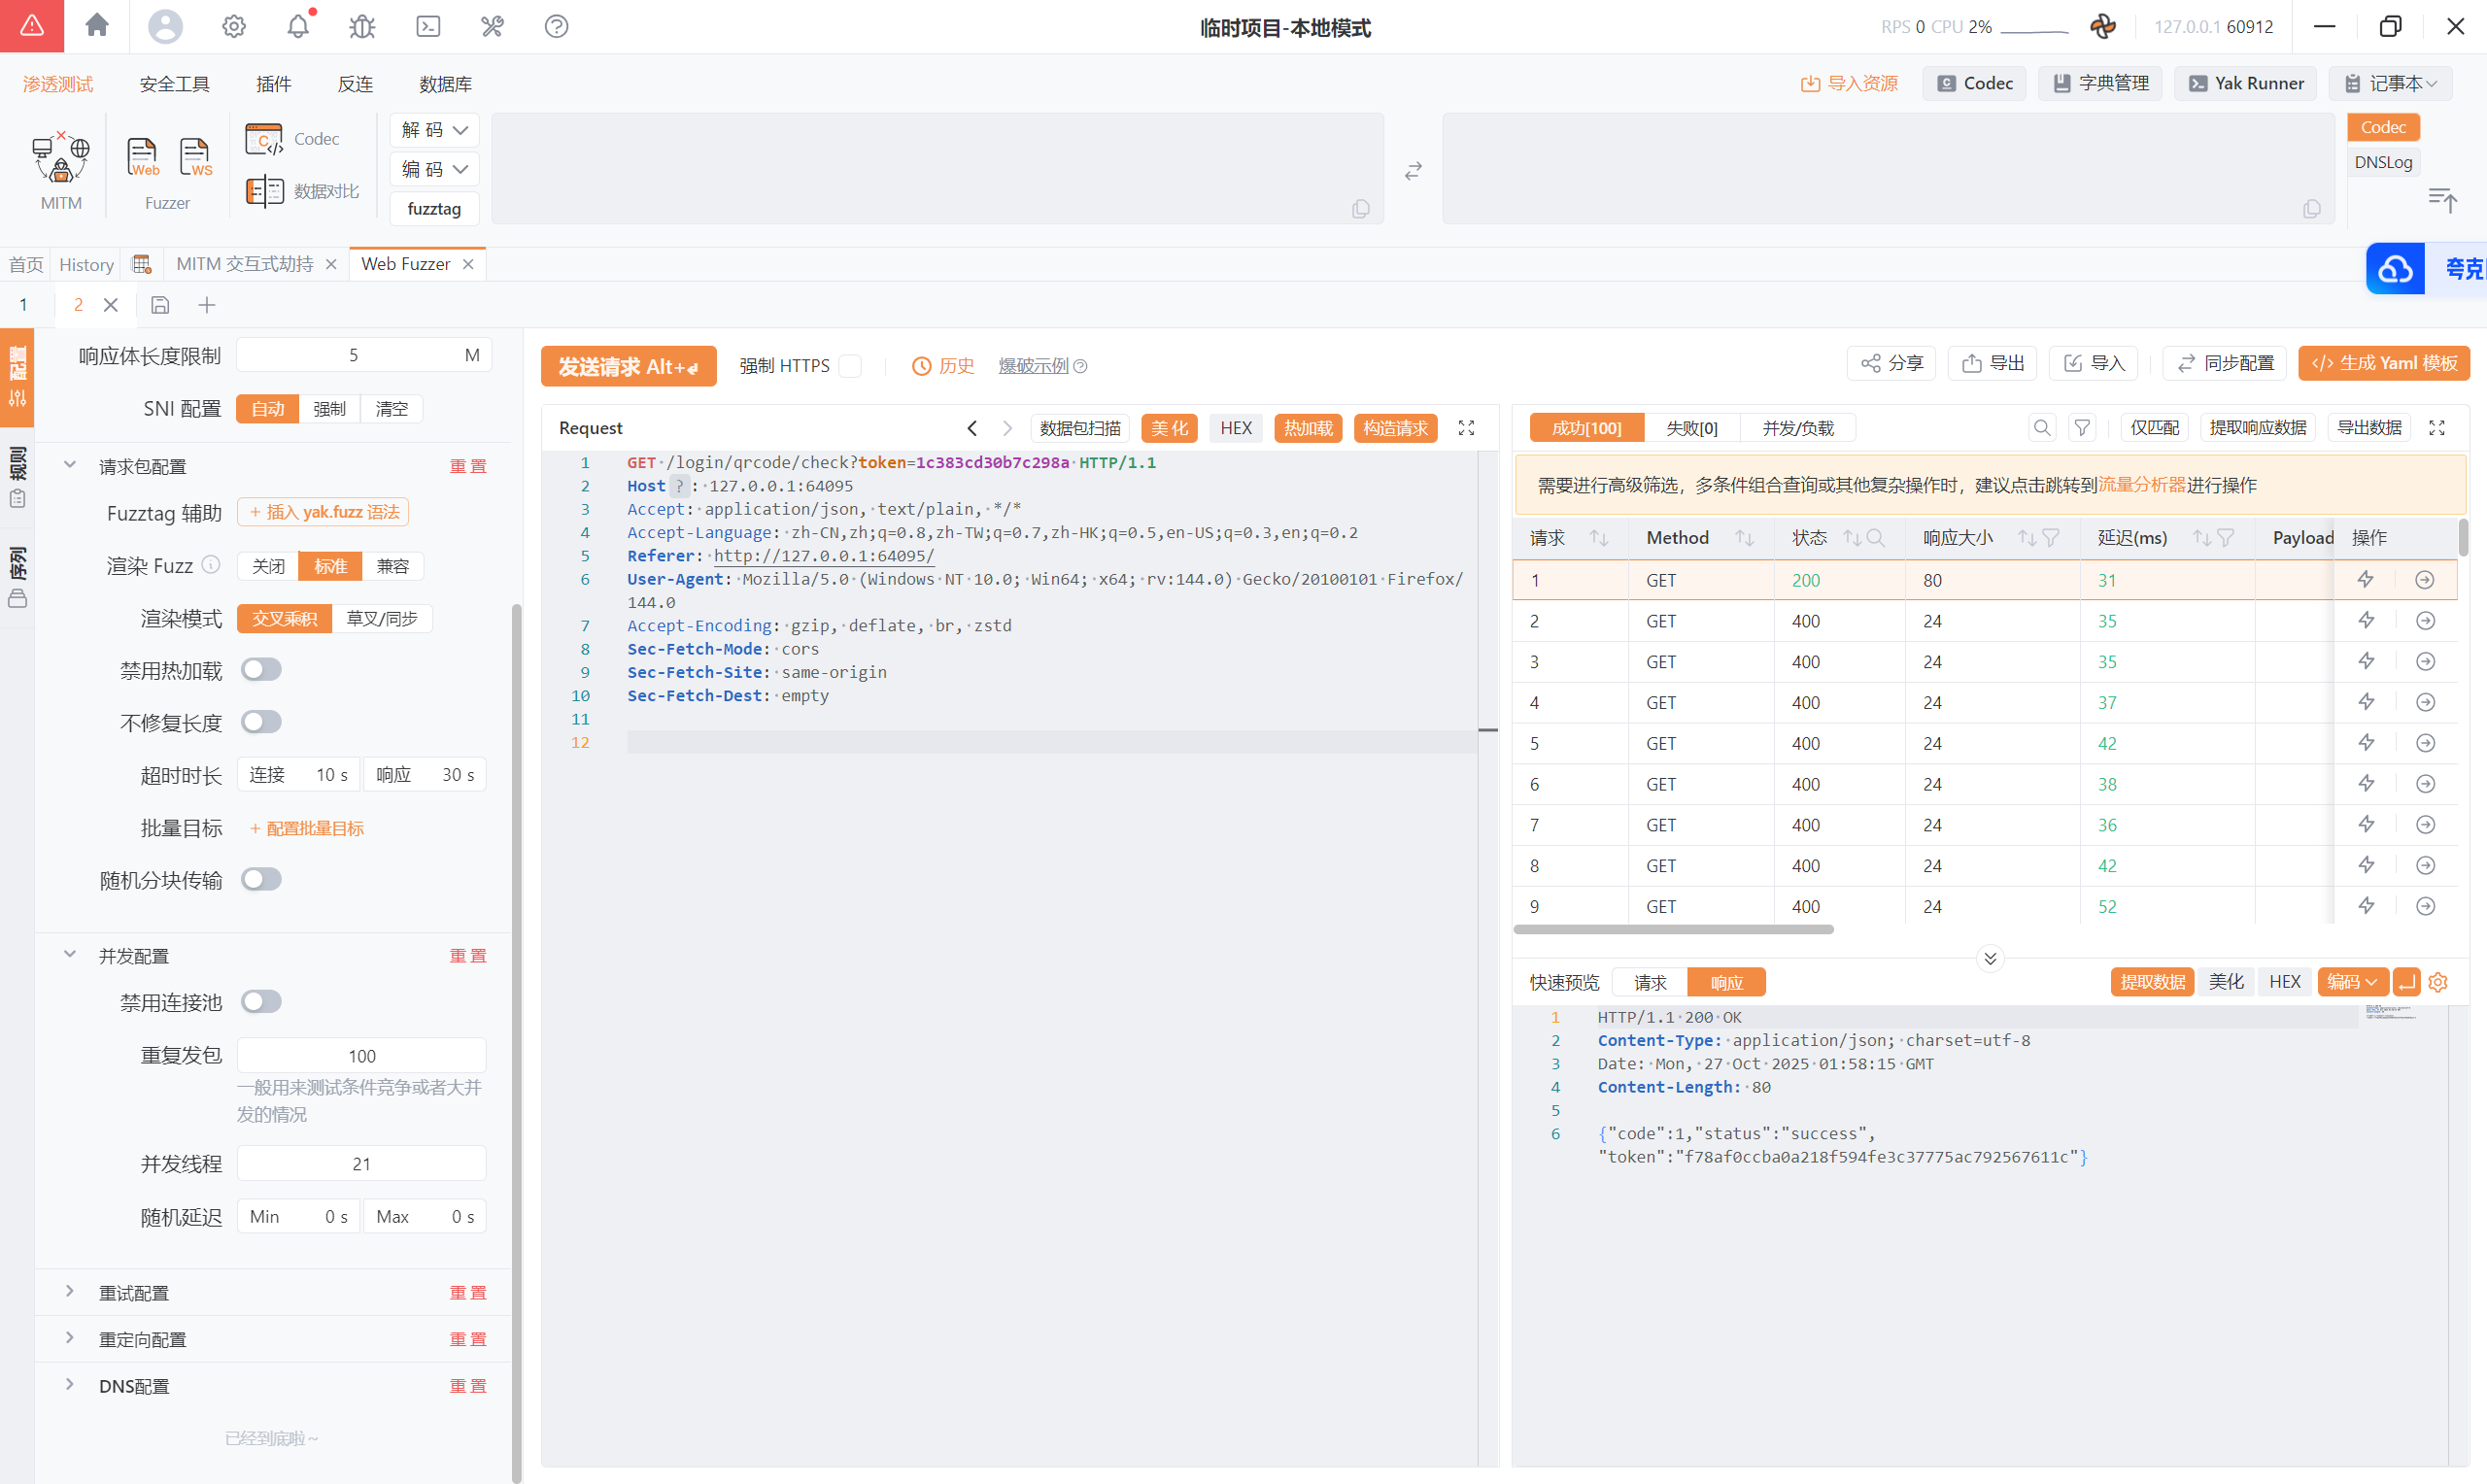The width and height of the screenshot is (2487, 1484).
Task: Open the MITM hijack tool icon
Action: (x=60, y=160)
